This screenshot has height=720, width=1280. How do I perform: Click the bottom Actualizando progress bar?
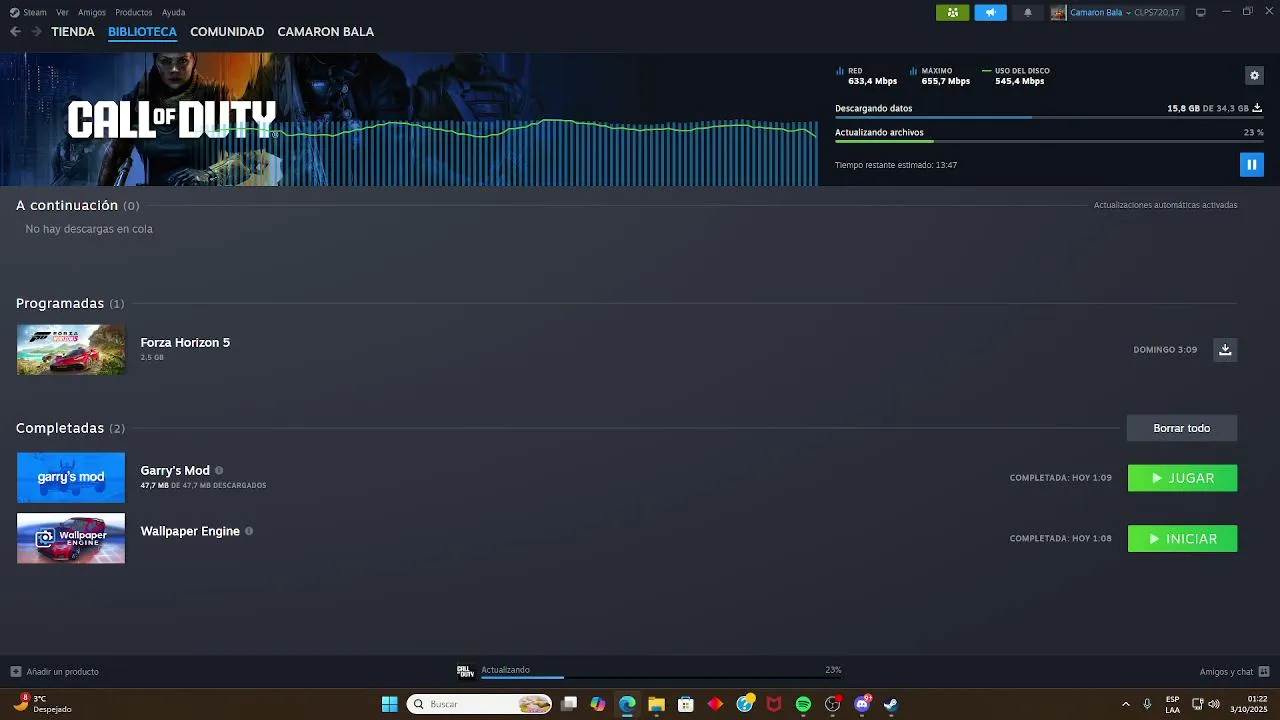pyautogui.click(x=661, y=677)
